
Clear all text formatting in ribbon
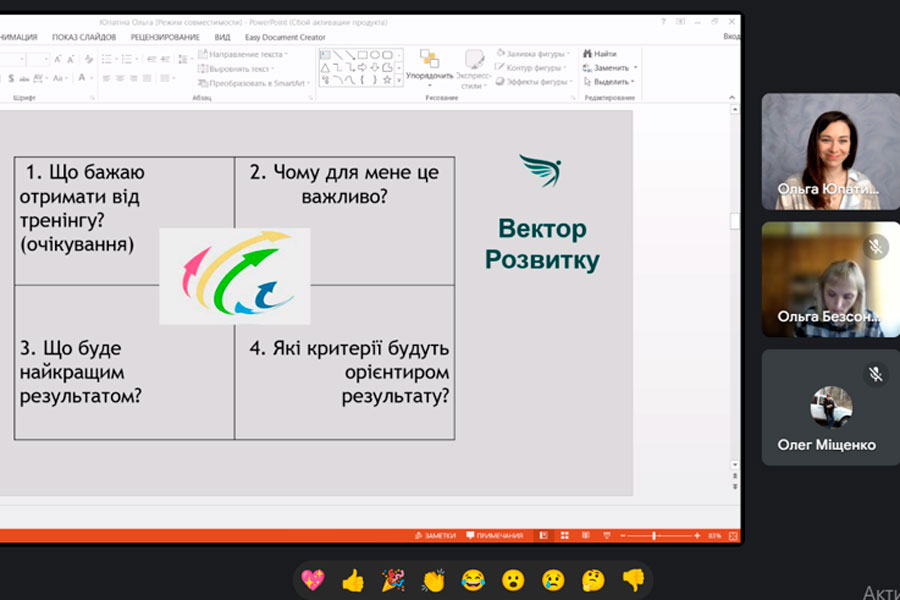click(x=89, y=59)
